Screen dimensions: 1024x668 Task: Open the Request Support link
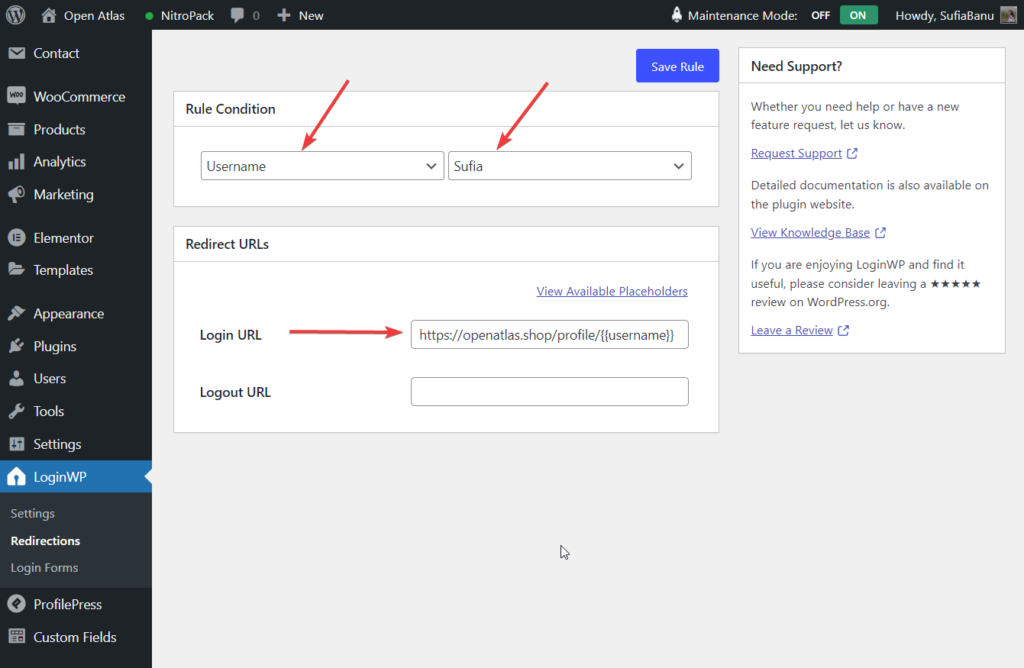tap(796, 153)
